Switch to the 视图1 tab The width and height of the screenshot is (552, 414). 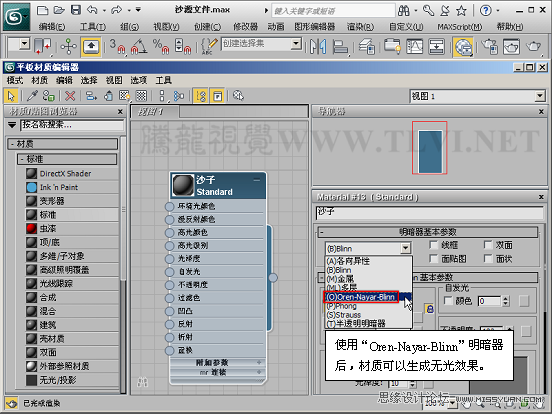pos(155,112)
